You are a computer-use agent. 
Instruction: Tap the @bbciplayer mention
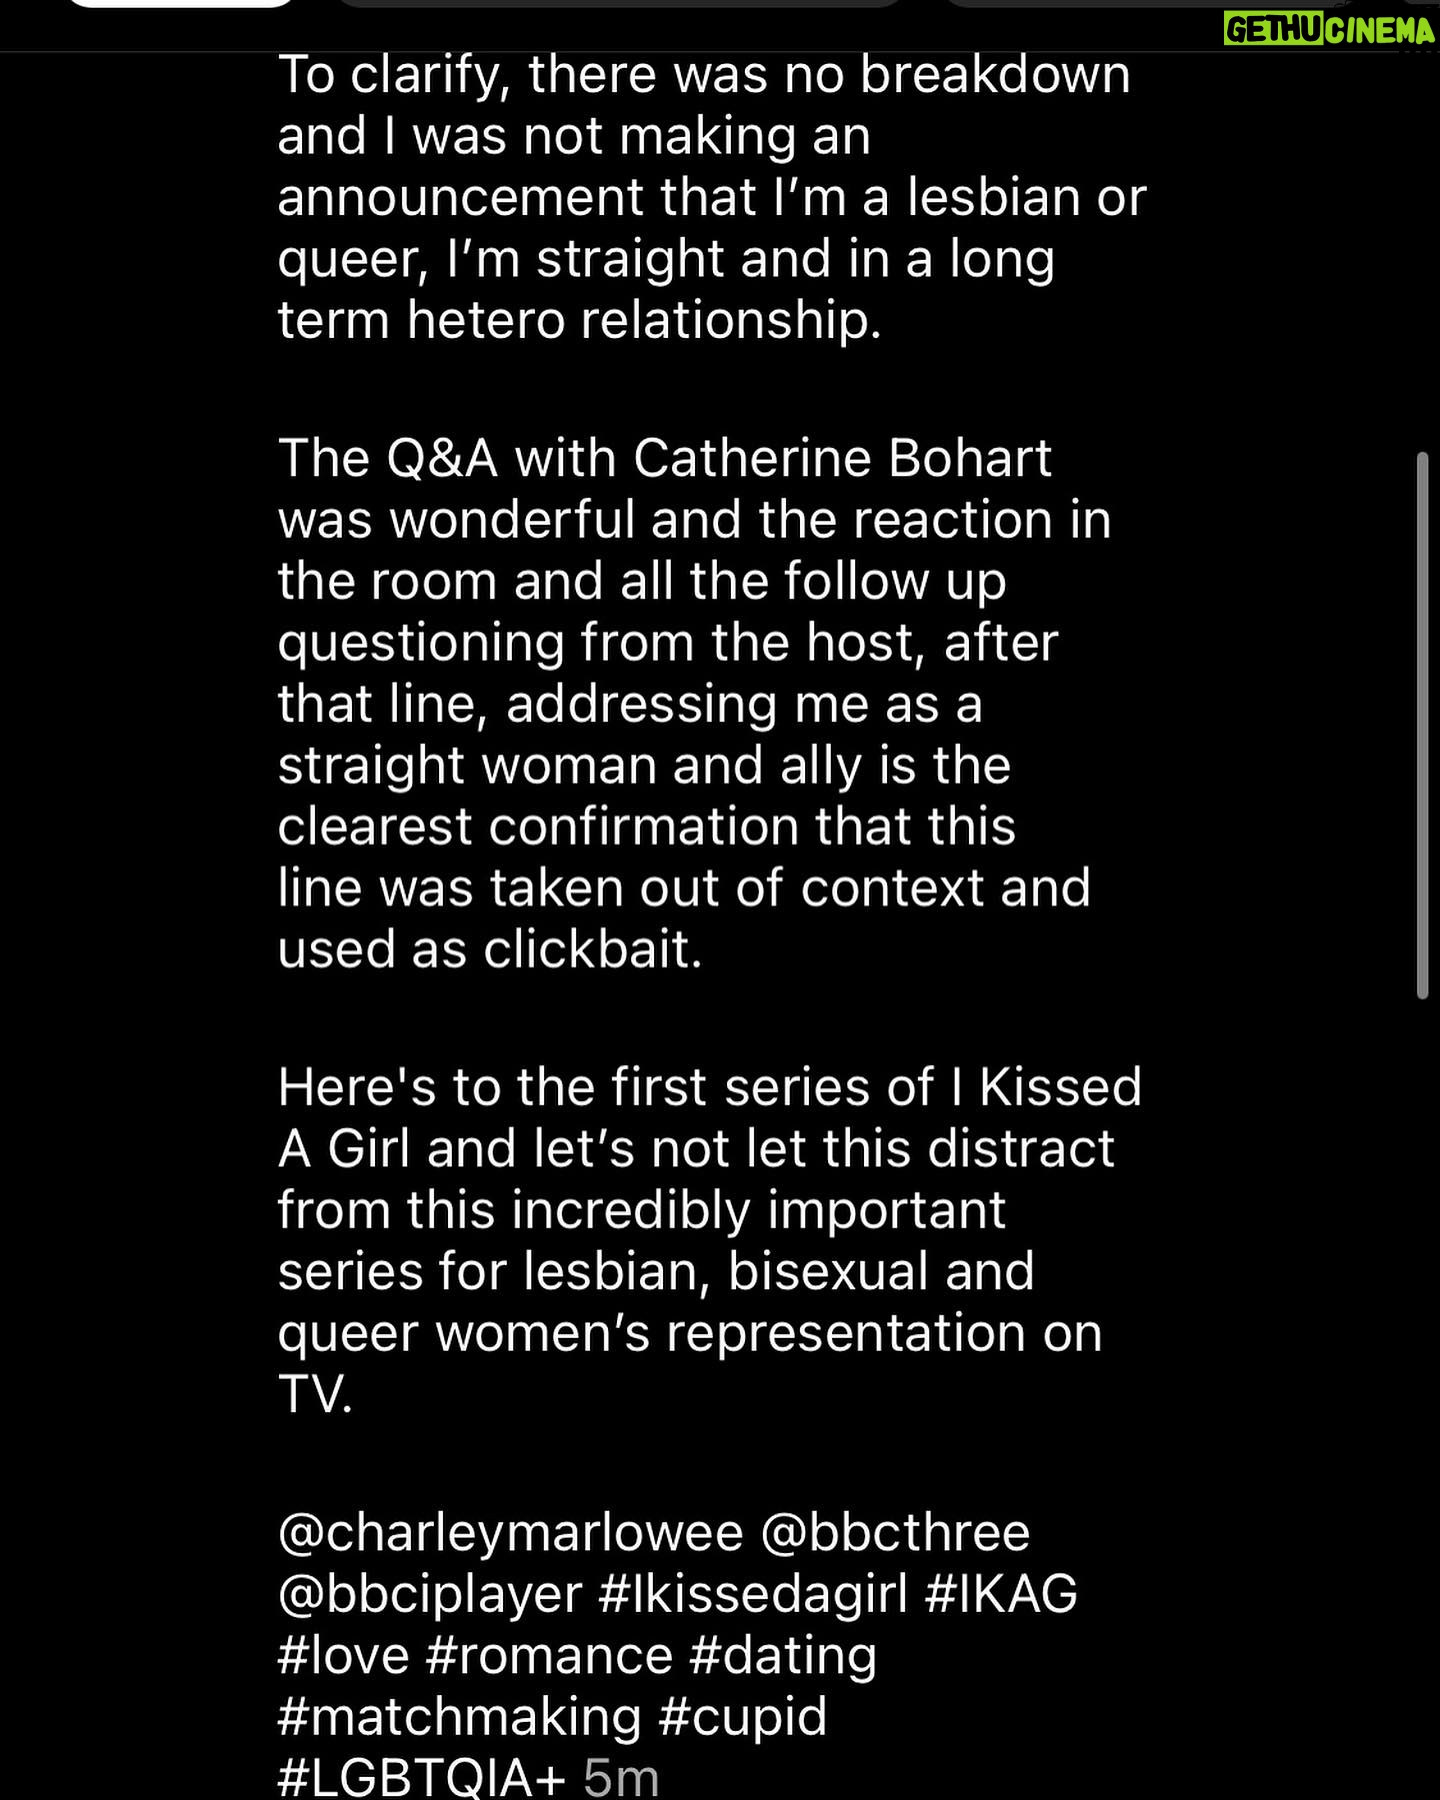pyautogui.click(x=430, y=1595)
